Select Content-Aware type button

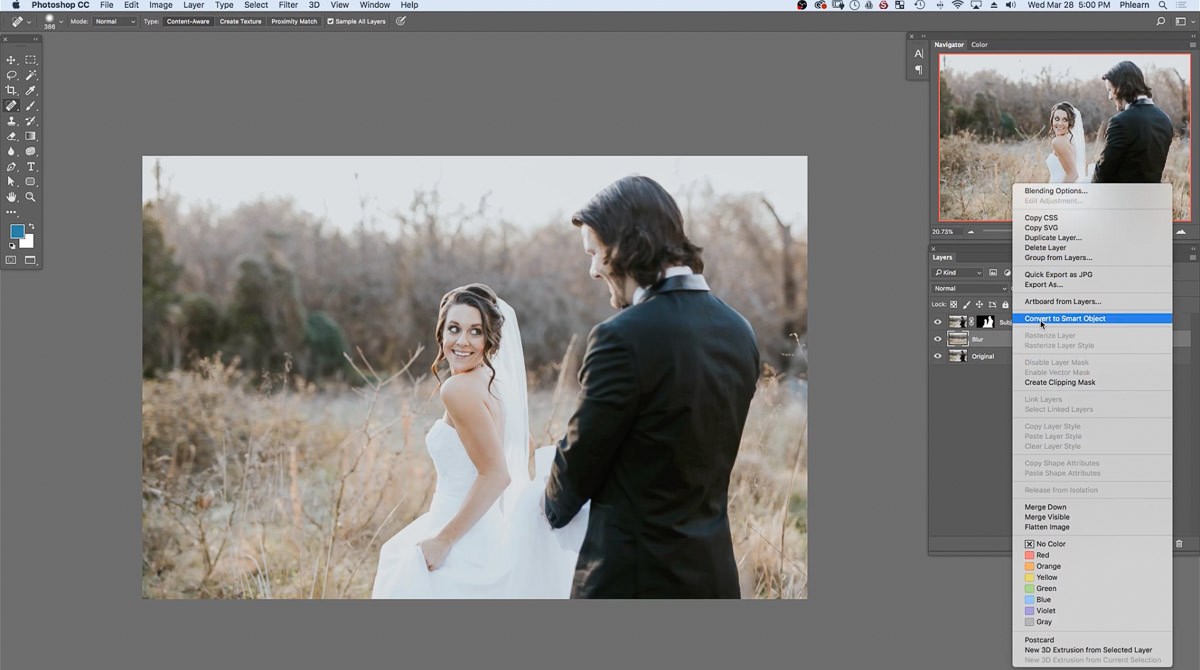[x=188, y=21]
